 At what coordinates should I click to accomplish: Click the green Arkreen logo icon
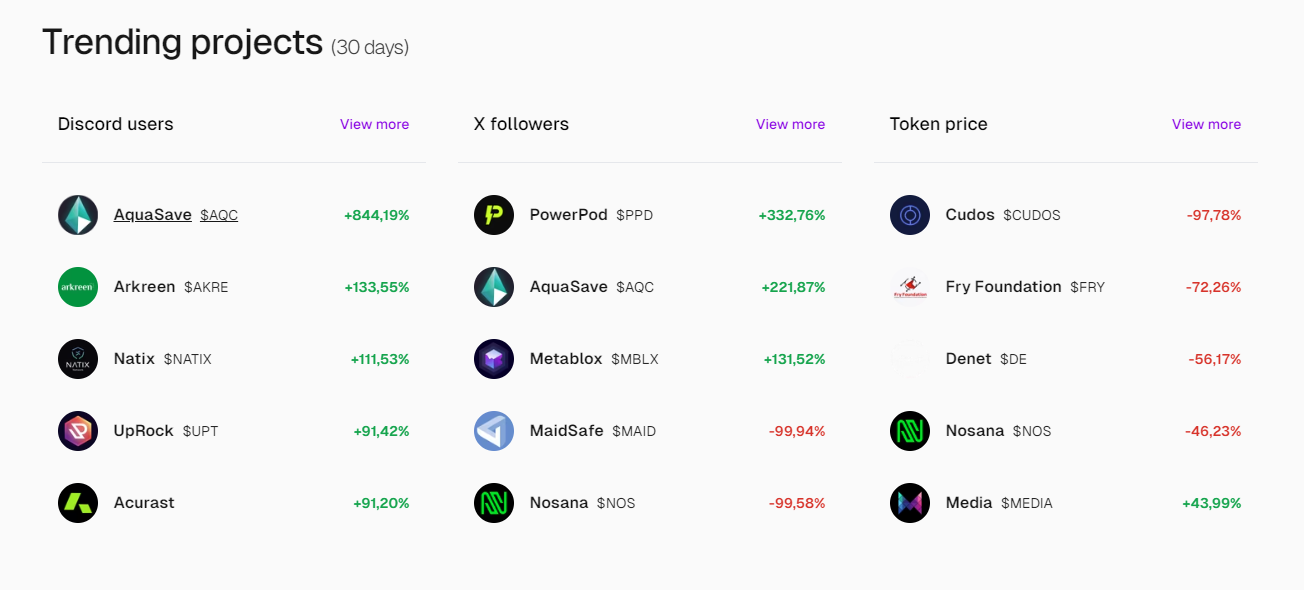78,287
